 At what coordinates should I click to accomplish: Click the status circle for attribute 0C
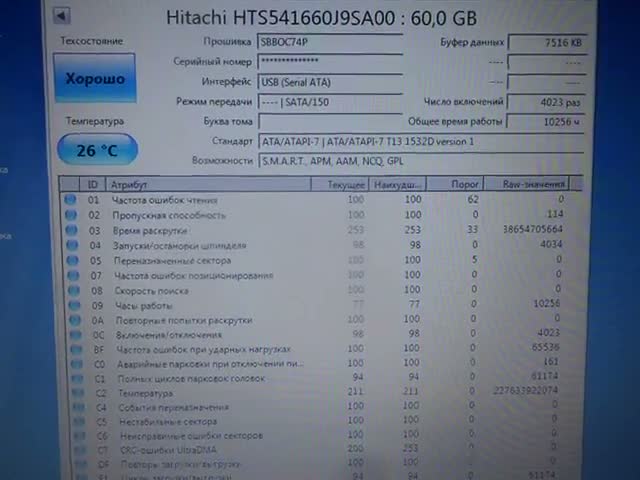tap(70, 334)
